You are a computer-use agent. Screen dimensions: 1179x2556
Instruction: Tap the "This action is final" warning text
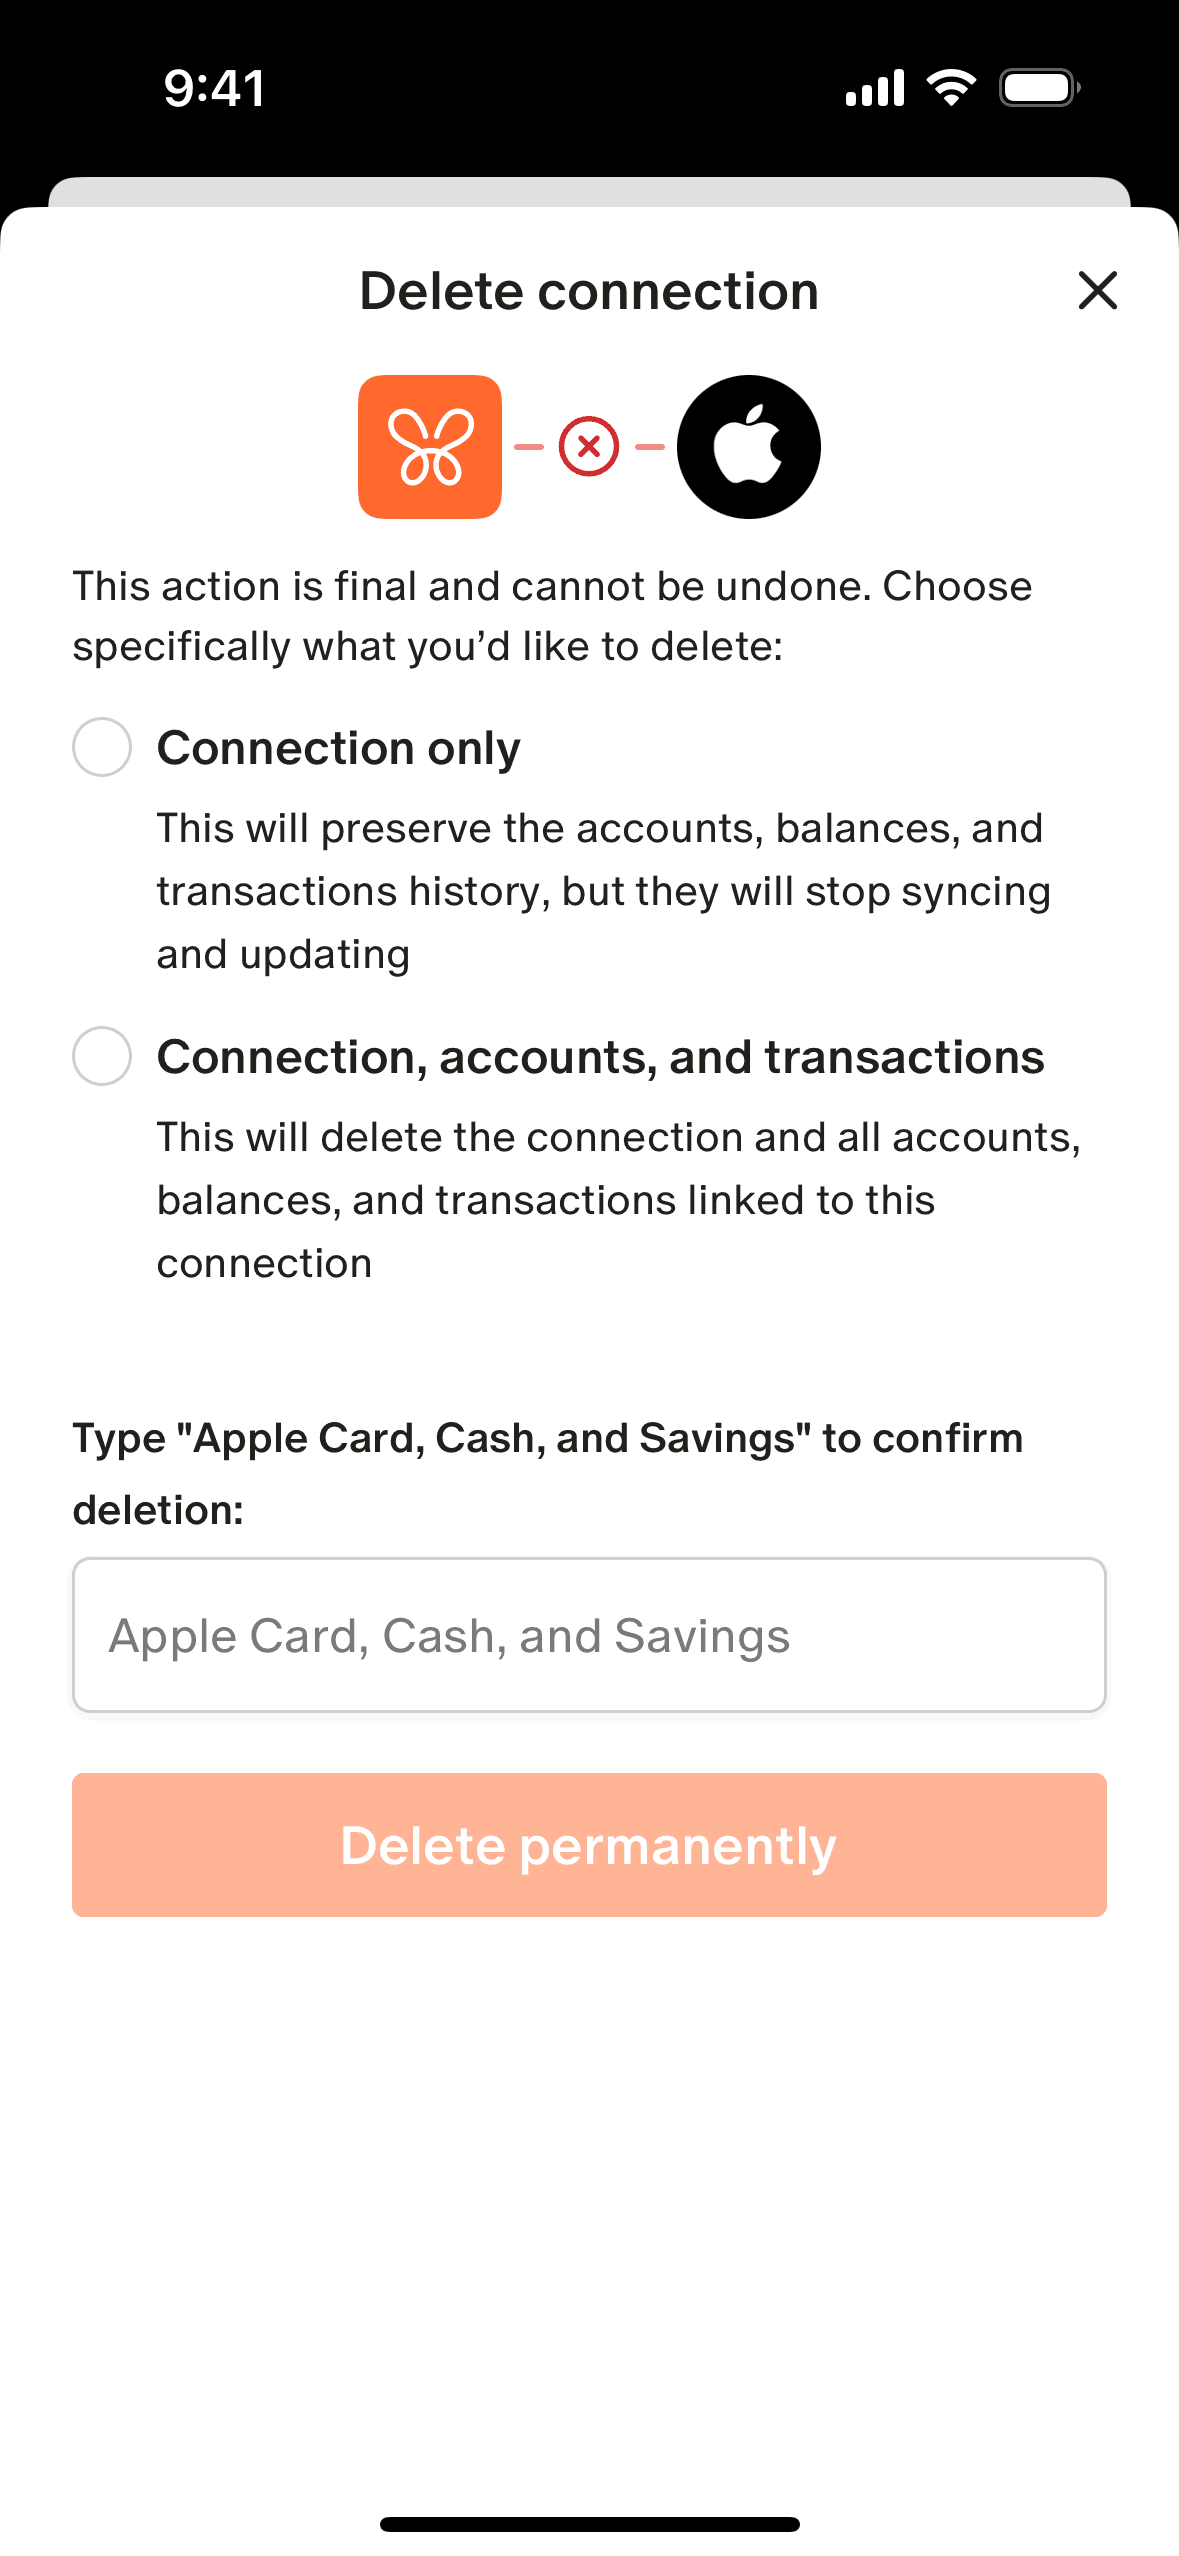pos(552,616)
